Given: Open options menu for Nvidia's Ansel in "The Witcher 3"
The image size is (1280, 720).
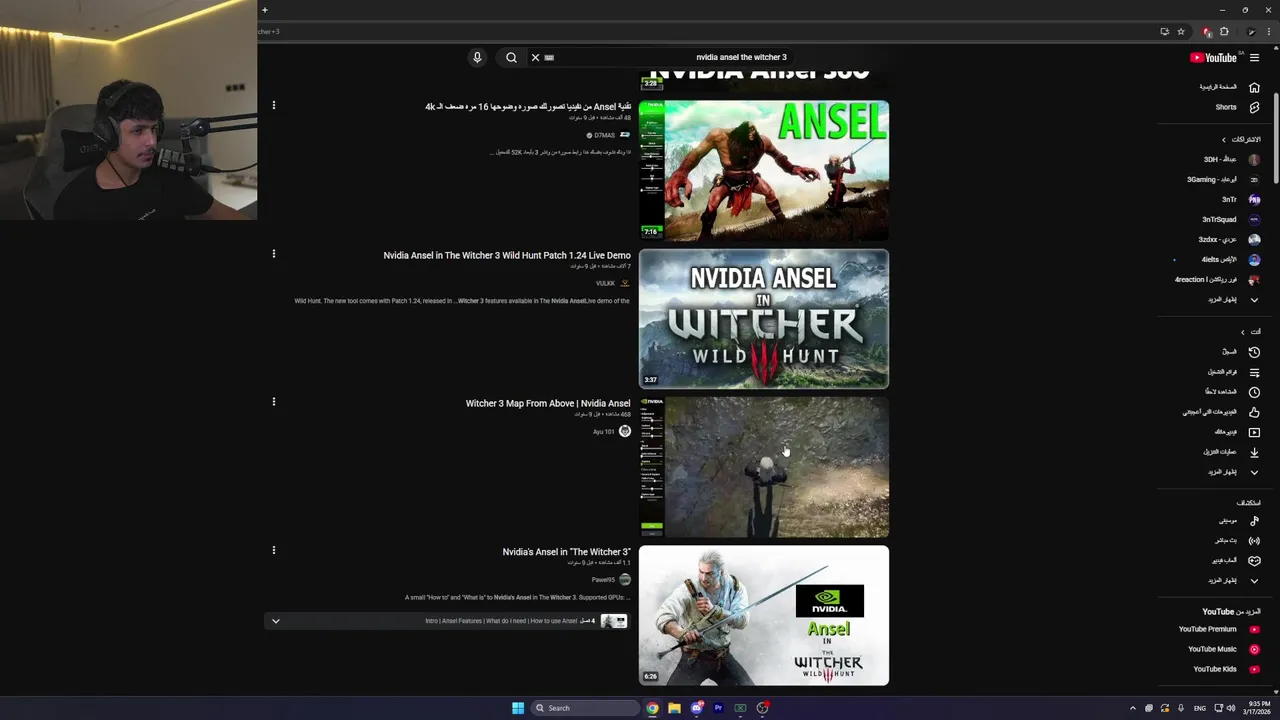Looking at the screenshot, I should click(x=273, y=550).
